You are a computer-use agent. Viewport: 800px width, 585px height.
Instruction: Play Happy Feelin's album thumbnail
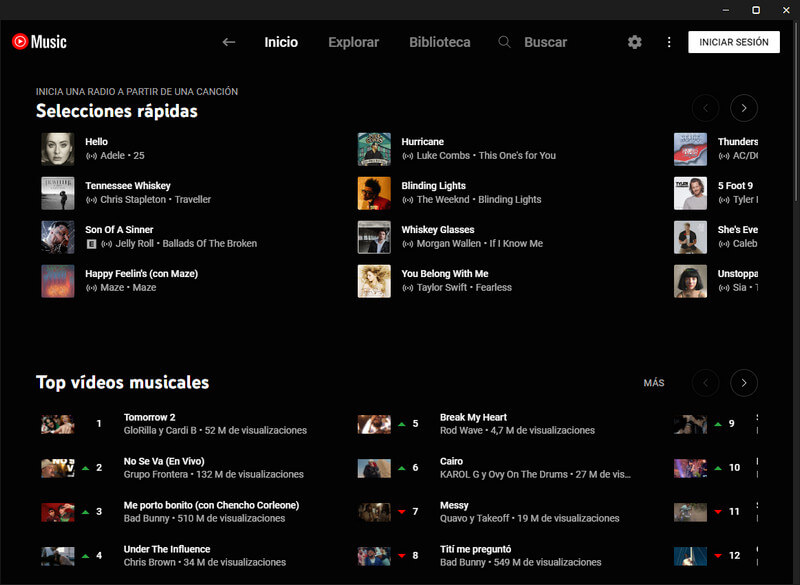point(58,281)
